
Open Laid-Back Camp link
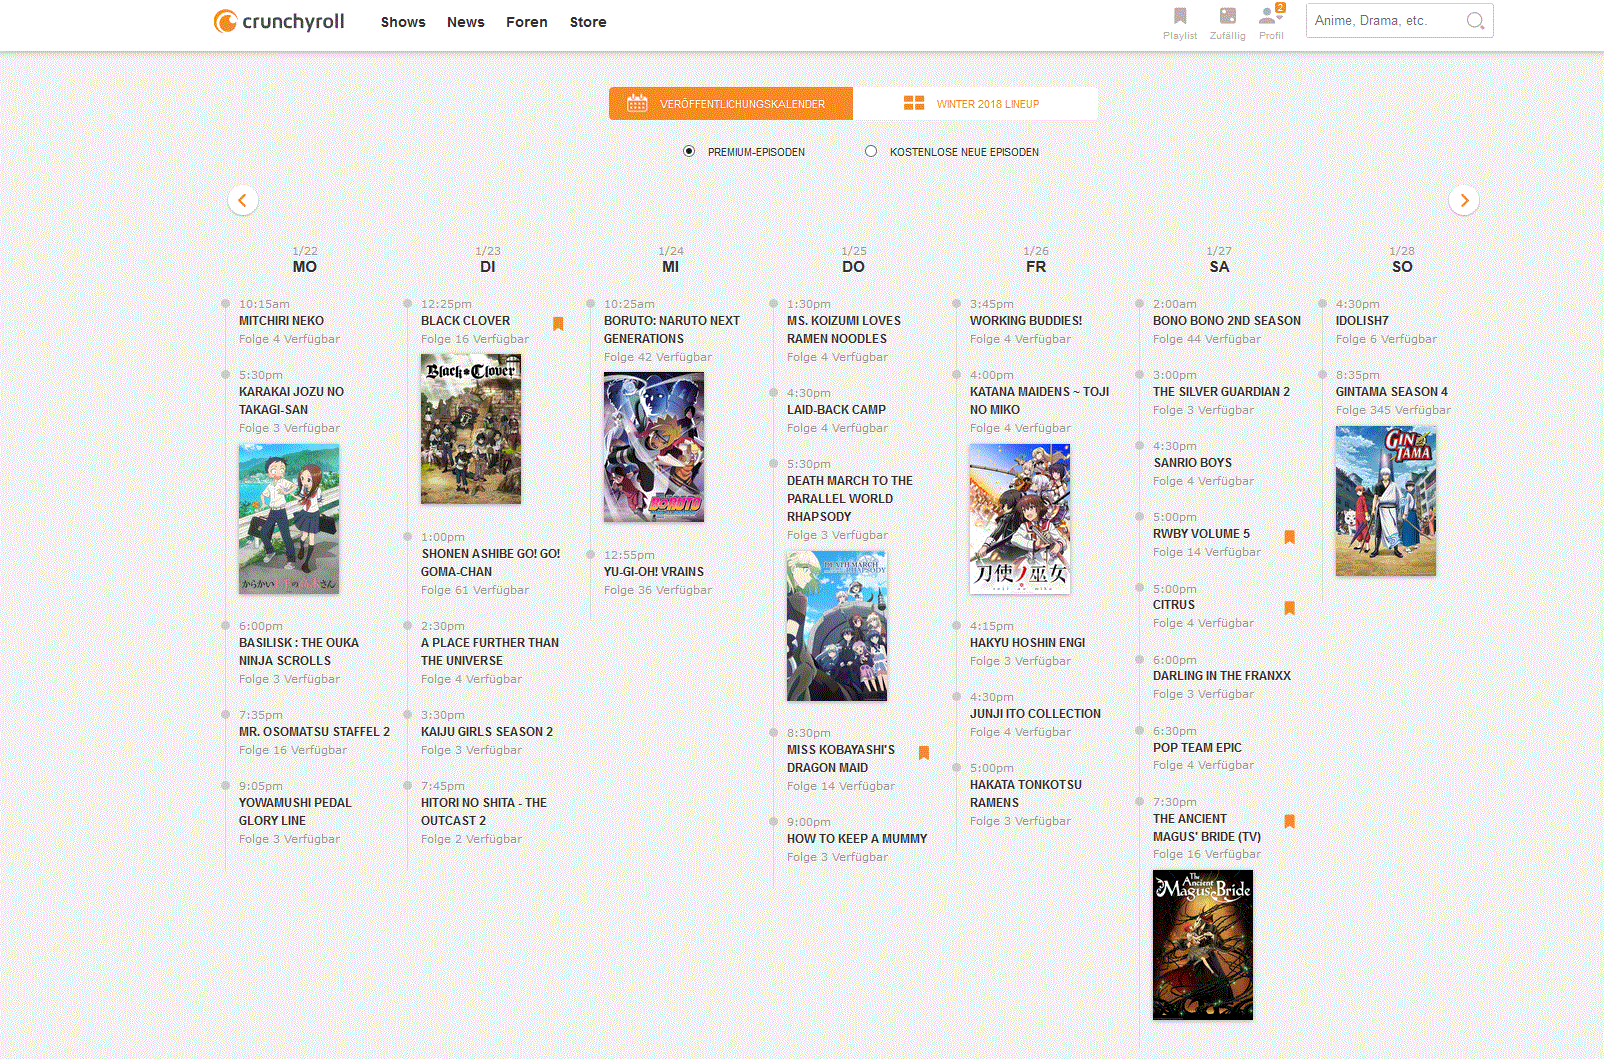point(836,410)
